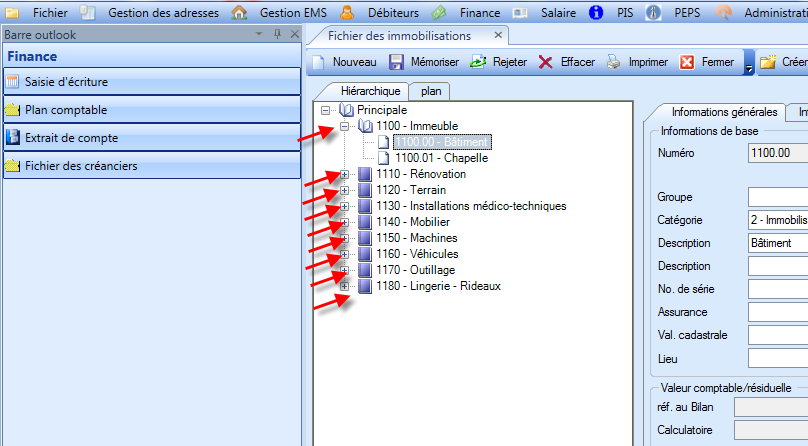The height and width of the screenshot is (446, 808).
Task: Click the No. de série field
Action: tap(778, 289)
